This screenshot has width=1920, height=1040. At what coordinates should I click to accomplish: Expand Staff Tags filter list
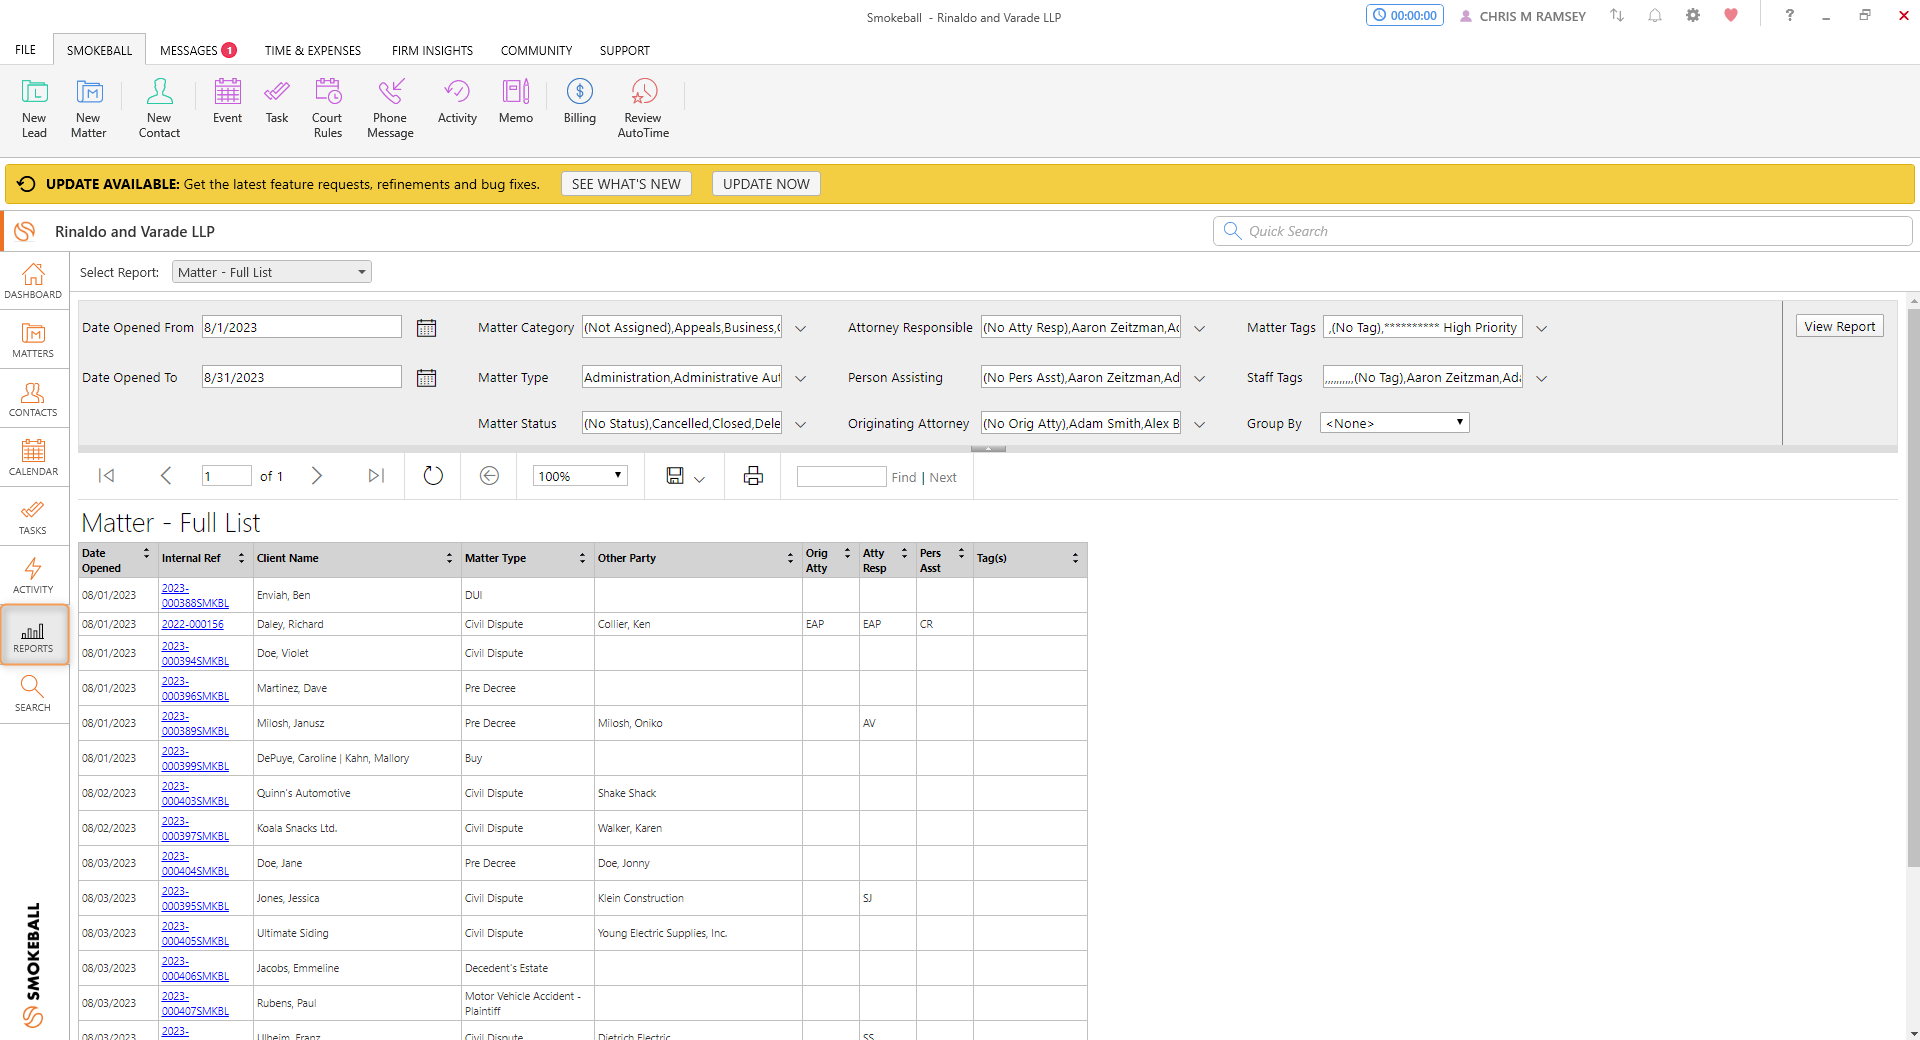(x=1542, y=378)
